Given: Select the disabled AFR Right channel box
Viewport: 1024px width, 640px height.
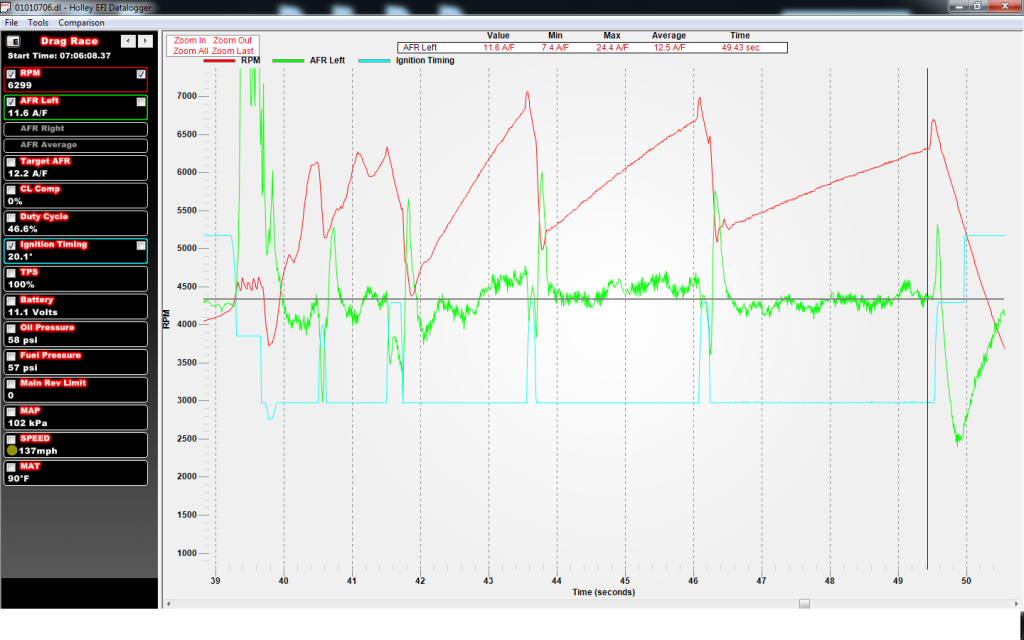Looking at the screenshot, I should pos(76,129).
